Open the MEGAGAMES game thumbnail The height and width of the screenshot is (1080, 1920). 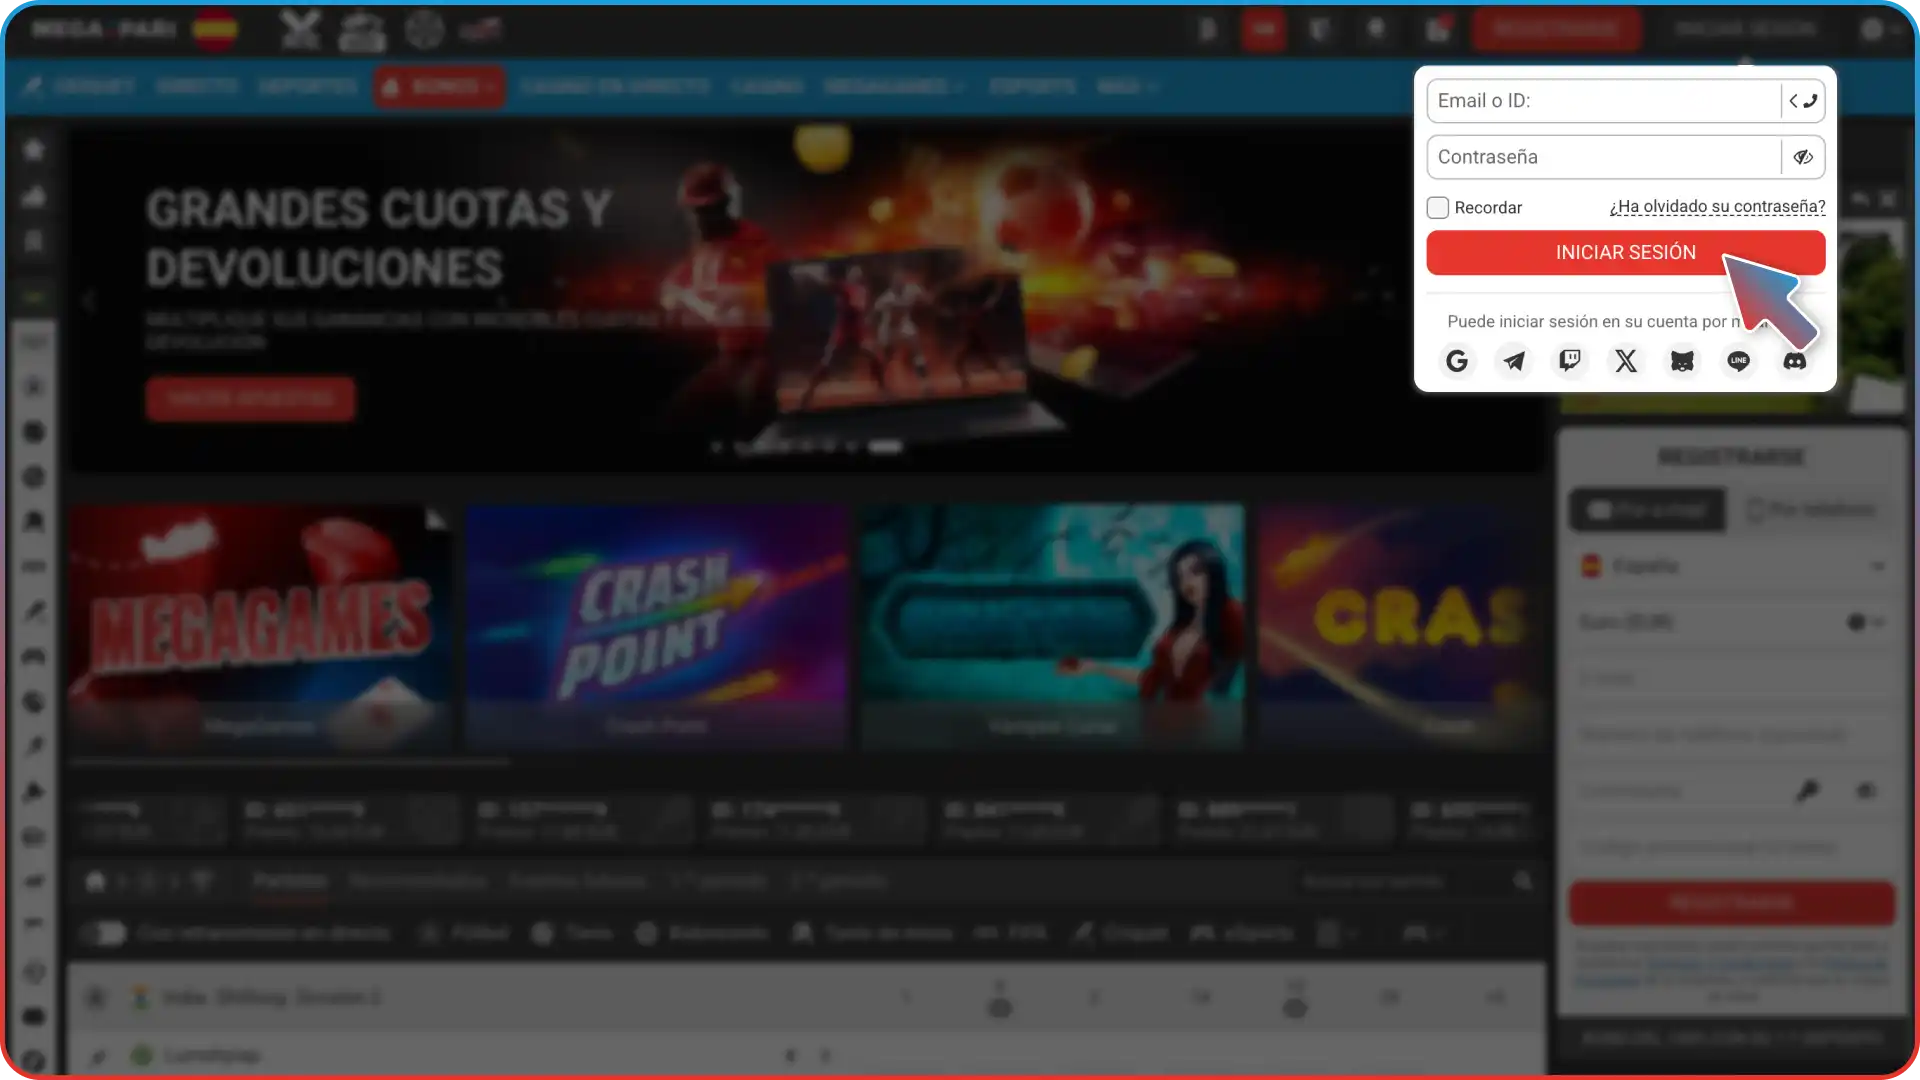(260, 627)
